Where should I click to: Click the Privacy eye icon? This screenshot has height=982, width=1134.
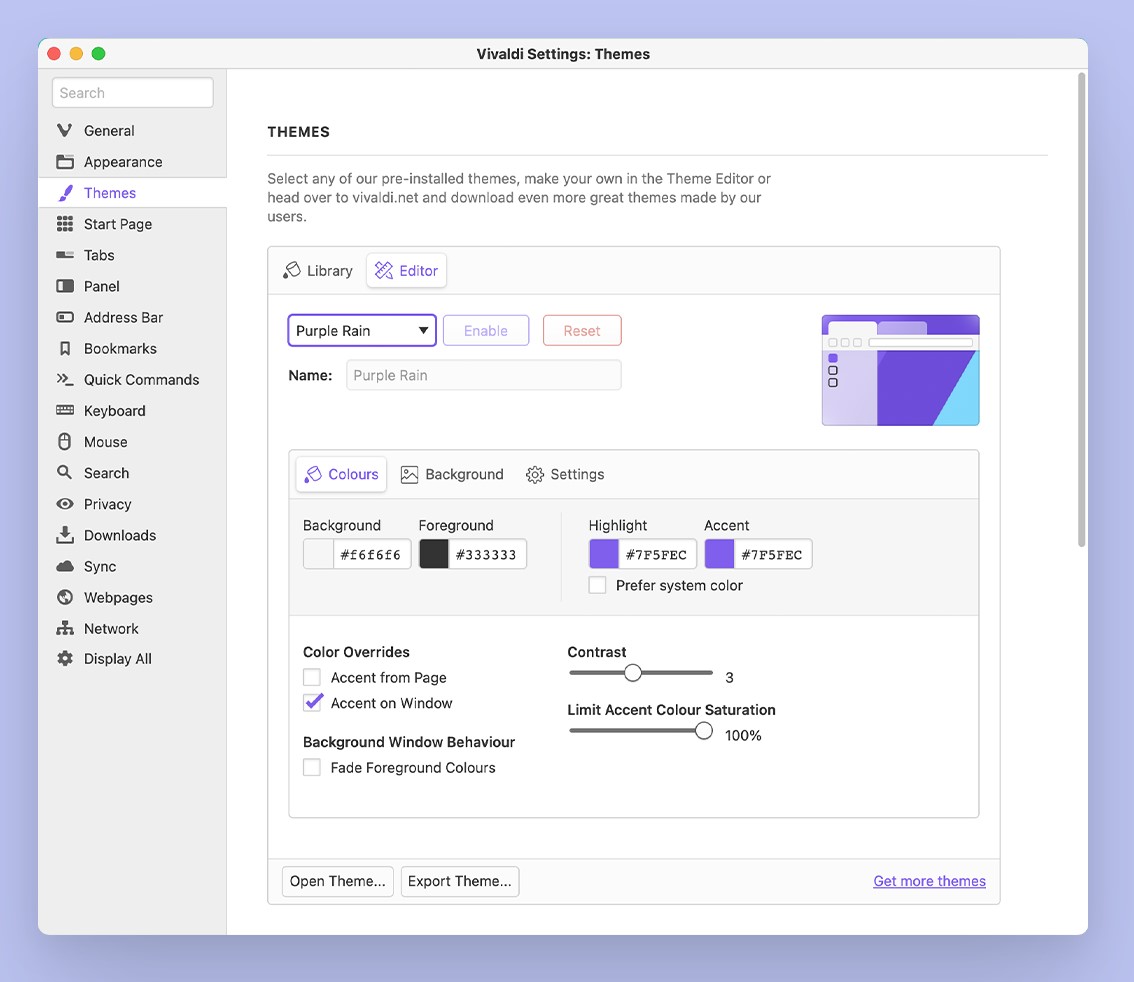pyautogui.click(x=64, y=503)
